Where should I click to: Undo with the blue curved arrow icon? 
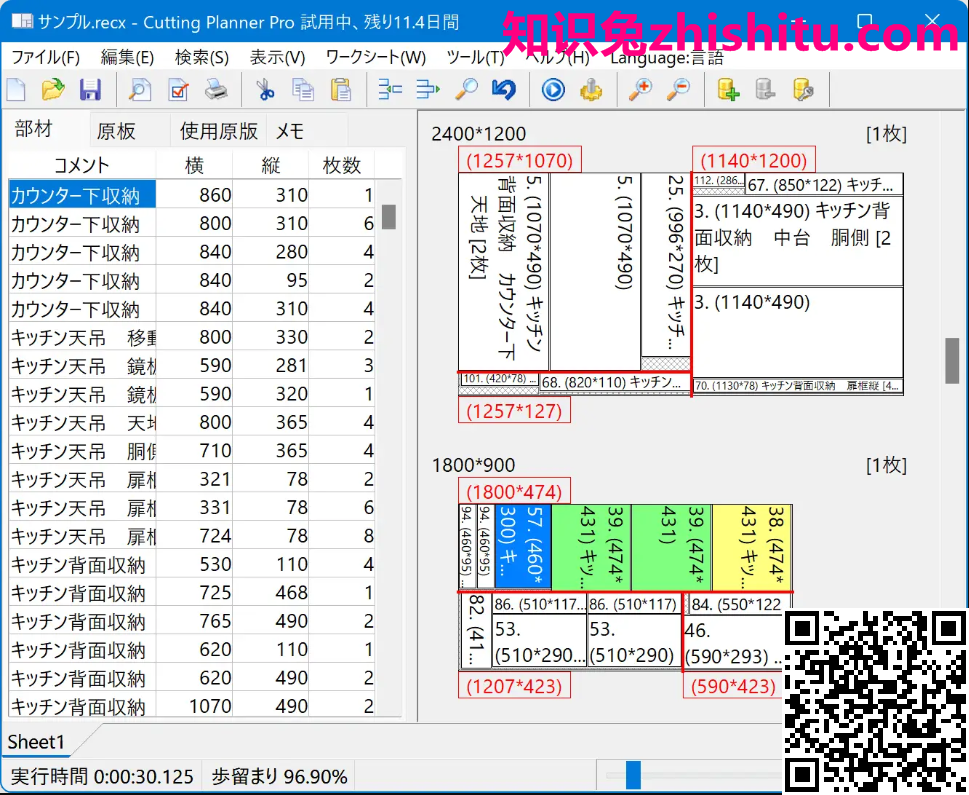504,90
